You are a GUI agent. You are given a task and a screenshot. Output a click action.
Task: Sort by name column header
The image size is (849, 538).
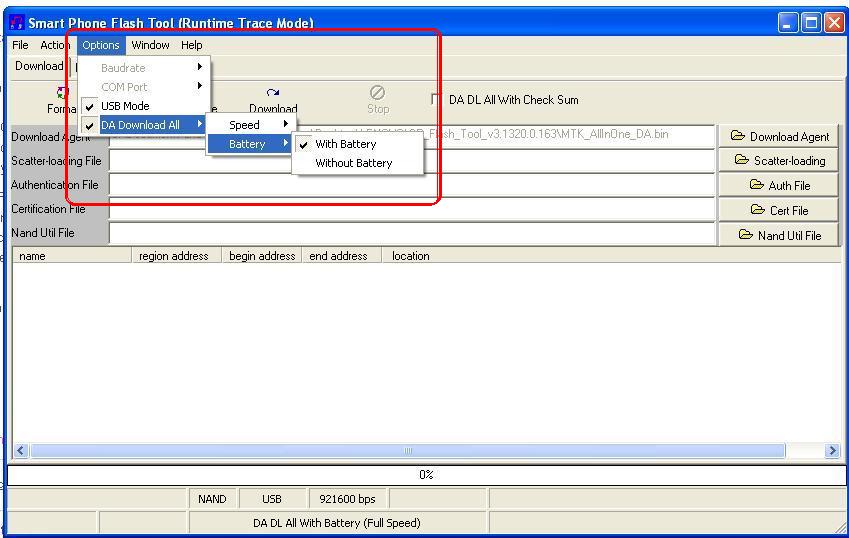tap(72, 256)
